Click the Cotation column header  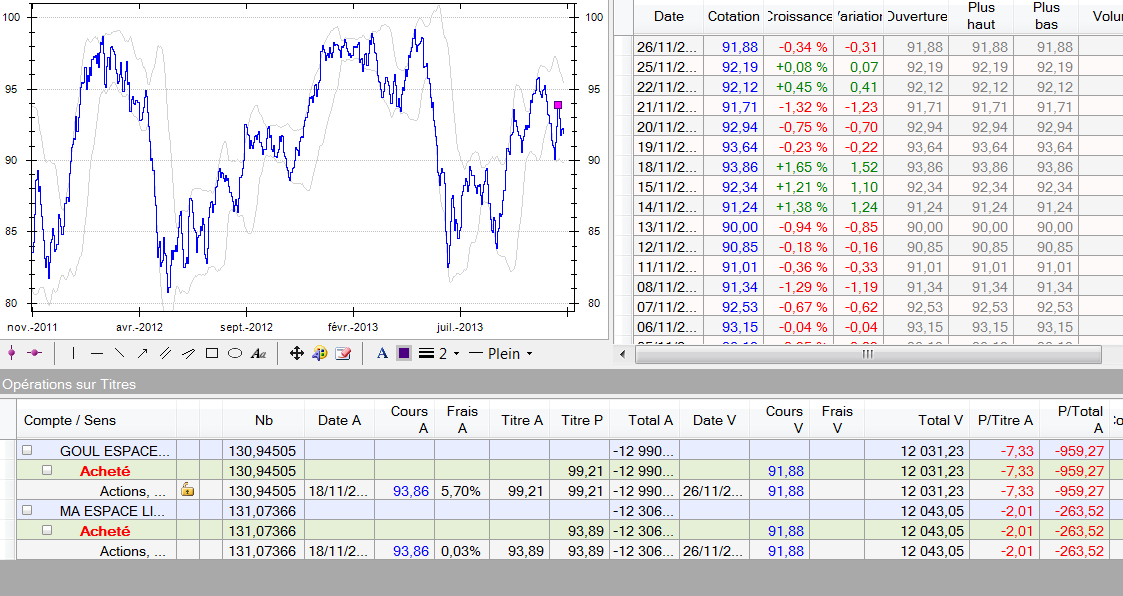click(x=733, y=16)
